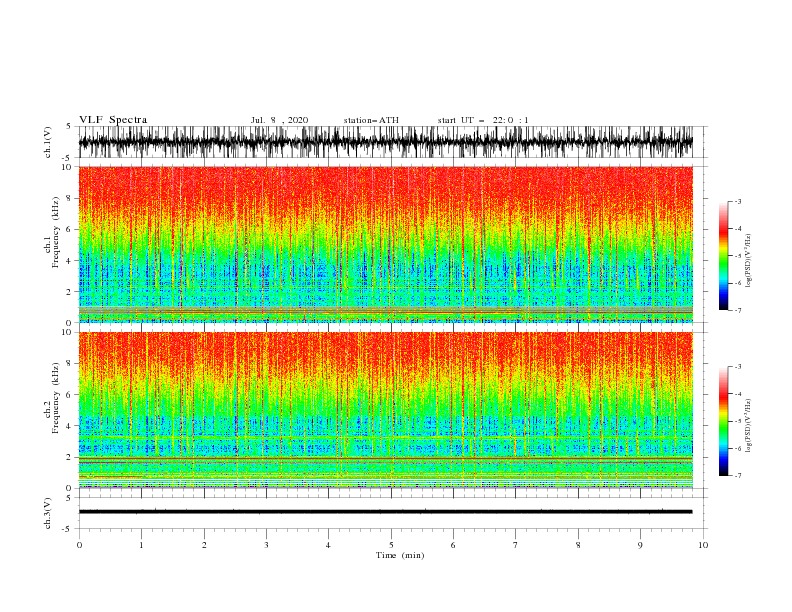Click inside the ch.2 spectrogram panel
Screen dimensions: 792x612
pos(385,410)
